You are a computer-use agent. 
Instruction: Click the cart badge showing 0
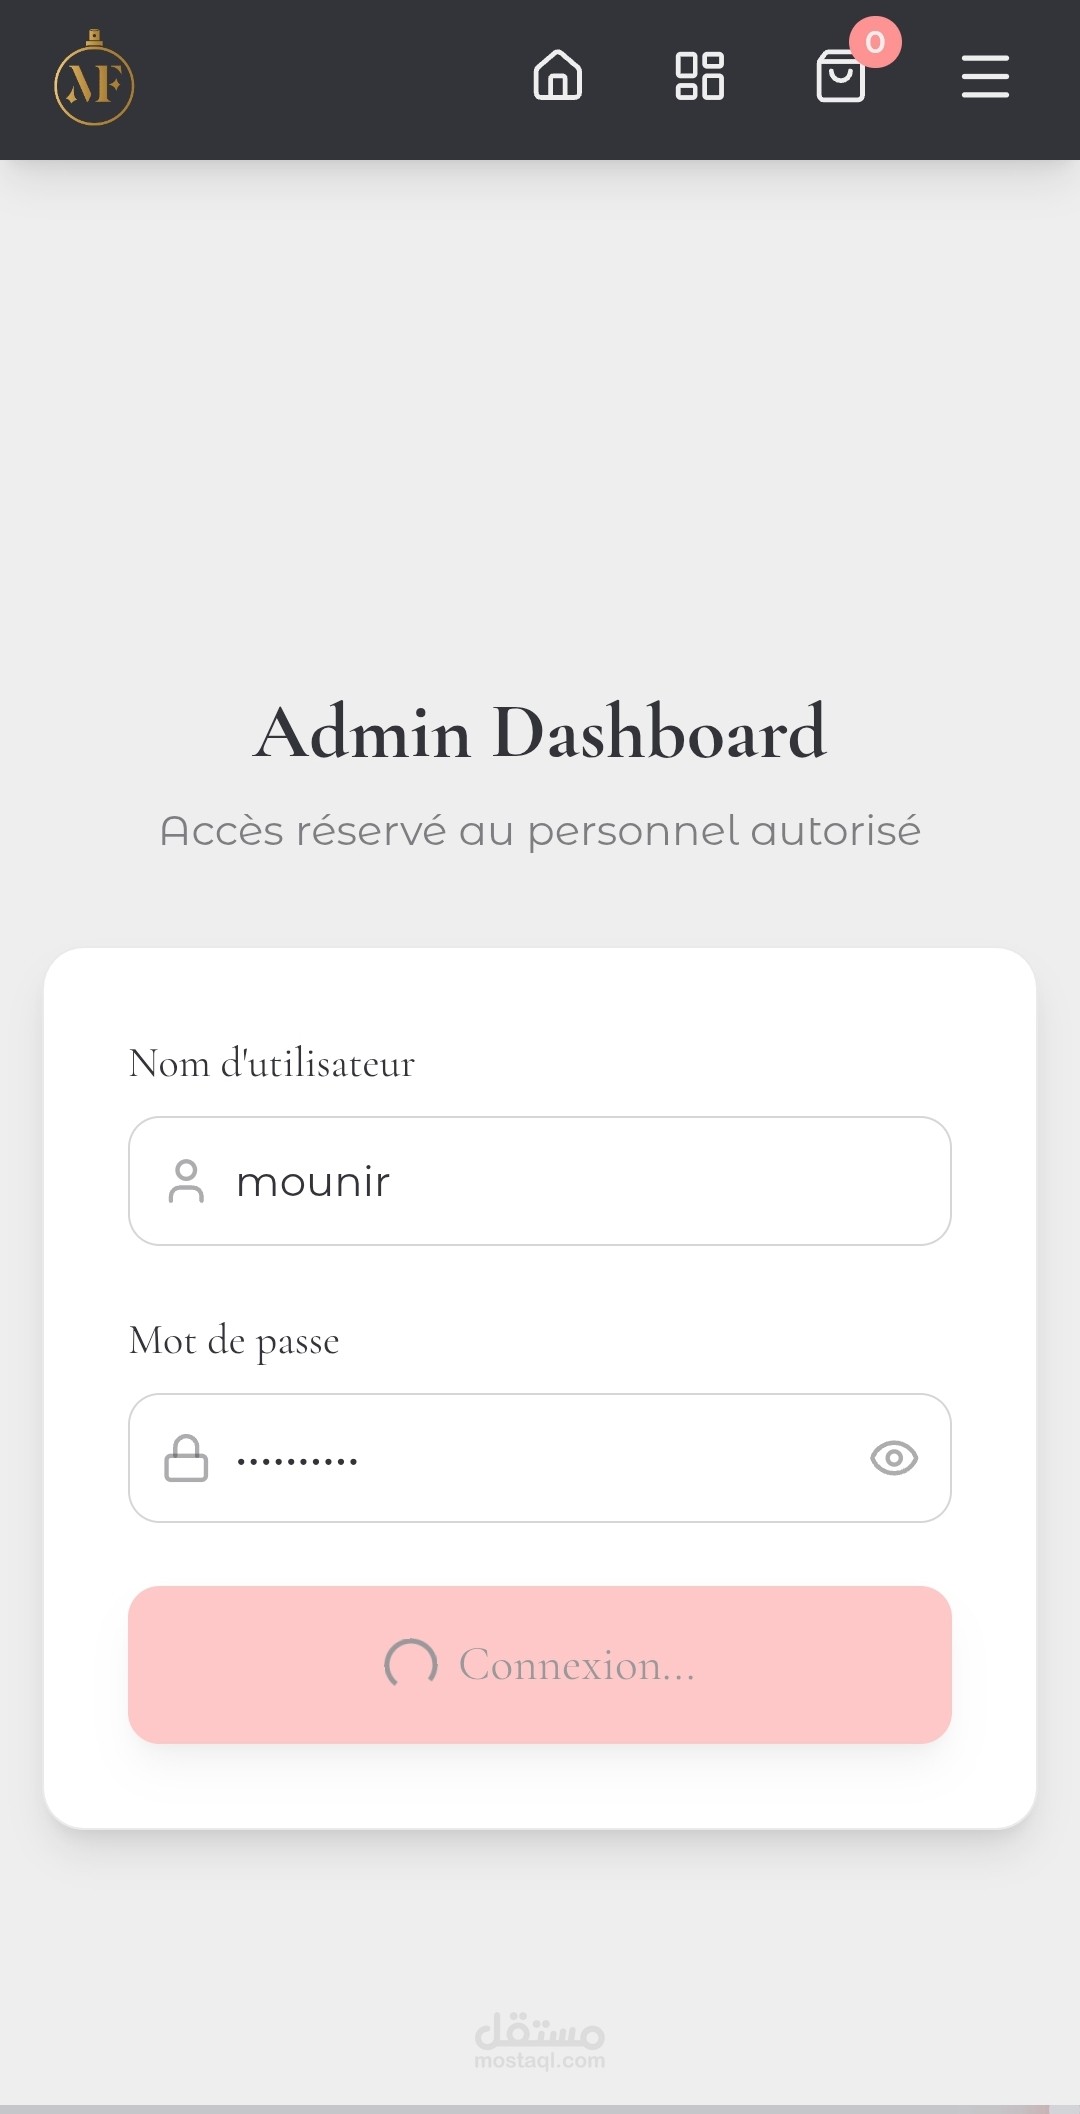pos(875,42)
